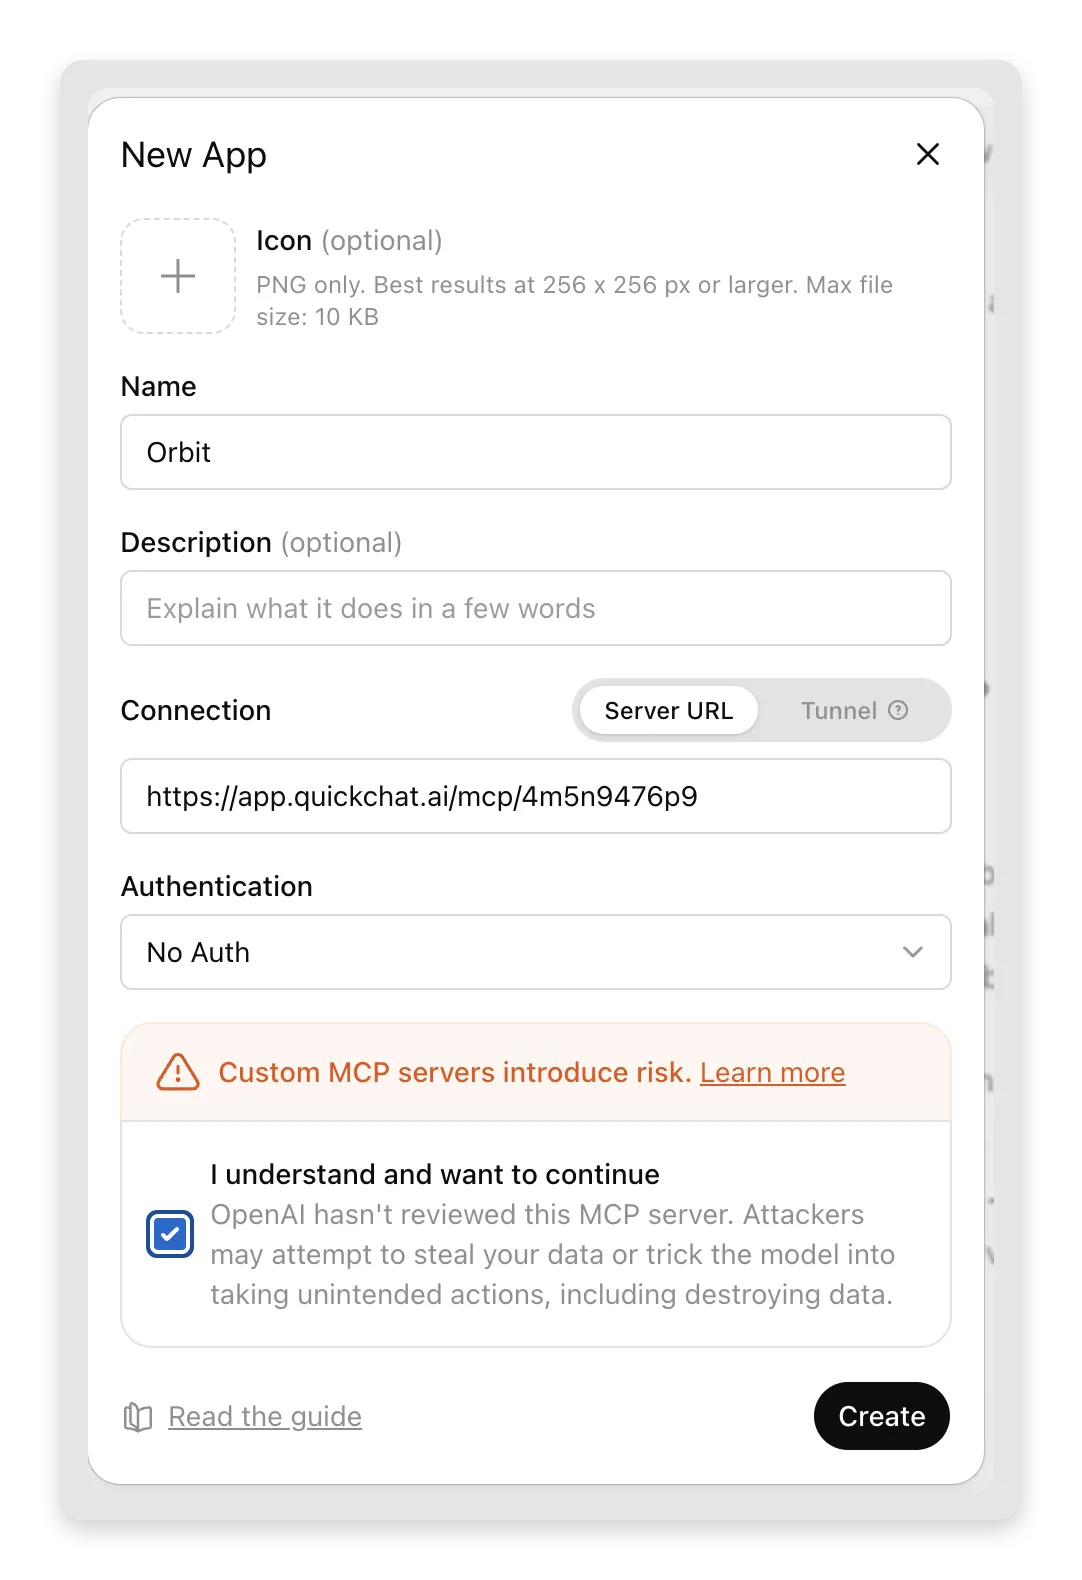Close the New App dialog
The height and width of the screenshot is (1580, 1082).
(928, 154)
